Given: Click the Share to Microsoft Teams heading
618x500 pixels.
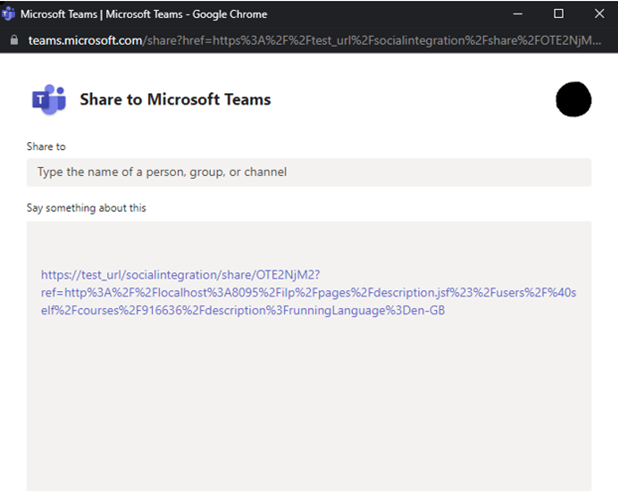Looking at the screenshot, I should click(175, 99).
